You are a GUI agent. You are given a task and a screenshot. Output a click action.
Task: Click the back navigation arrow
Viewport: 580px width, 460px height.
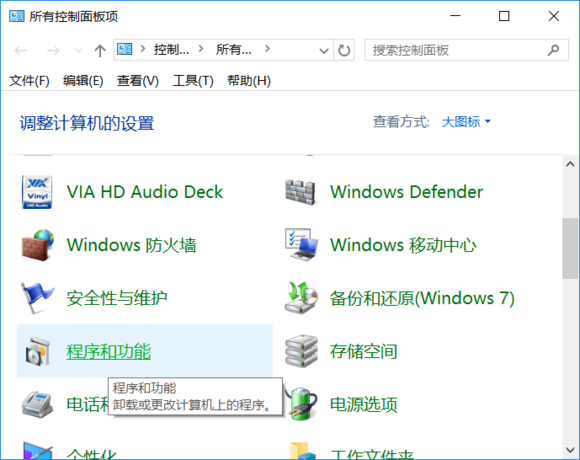click(21, 51)
